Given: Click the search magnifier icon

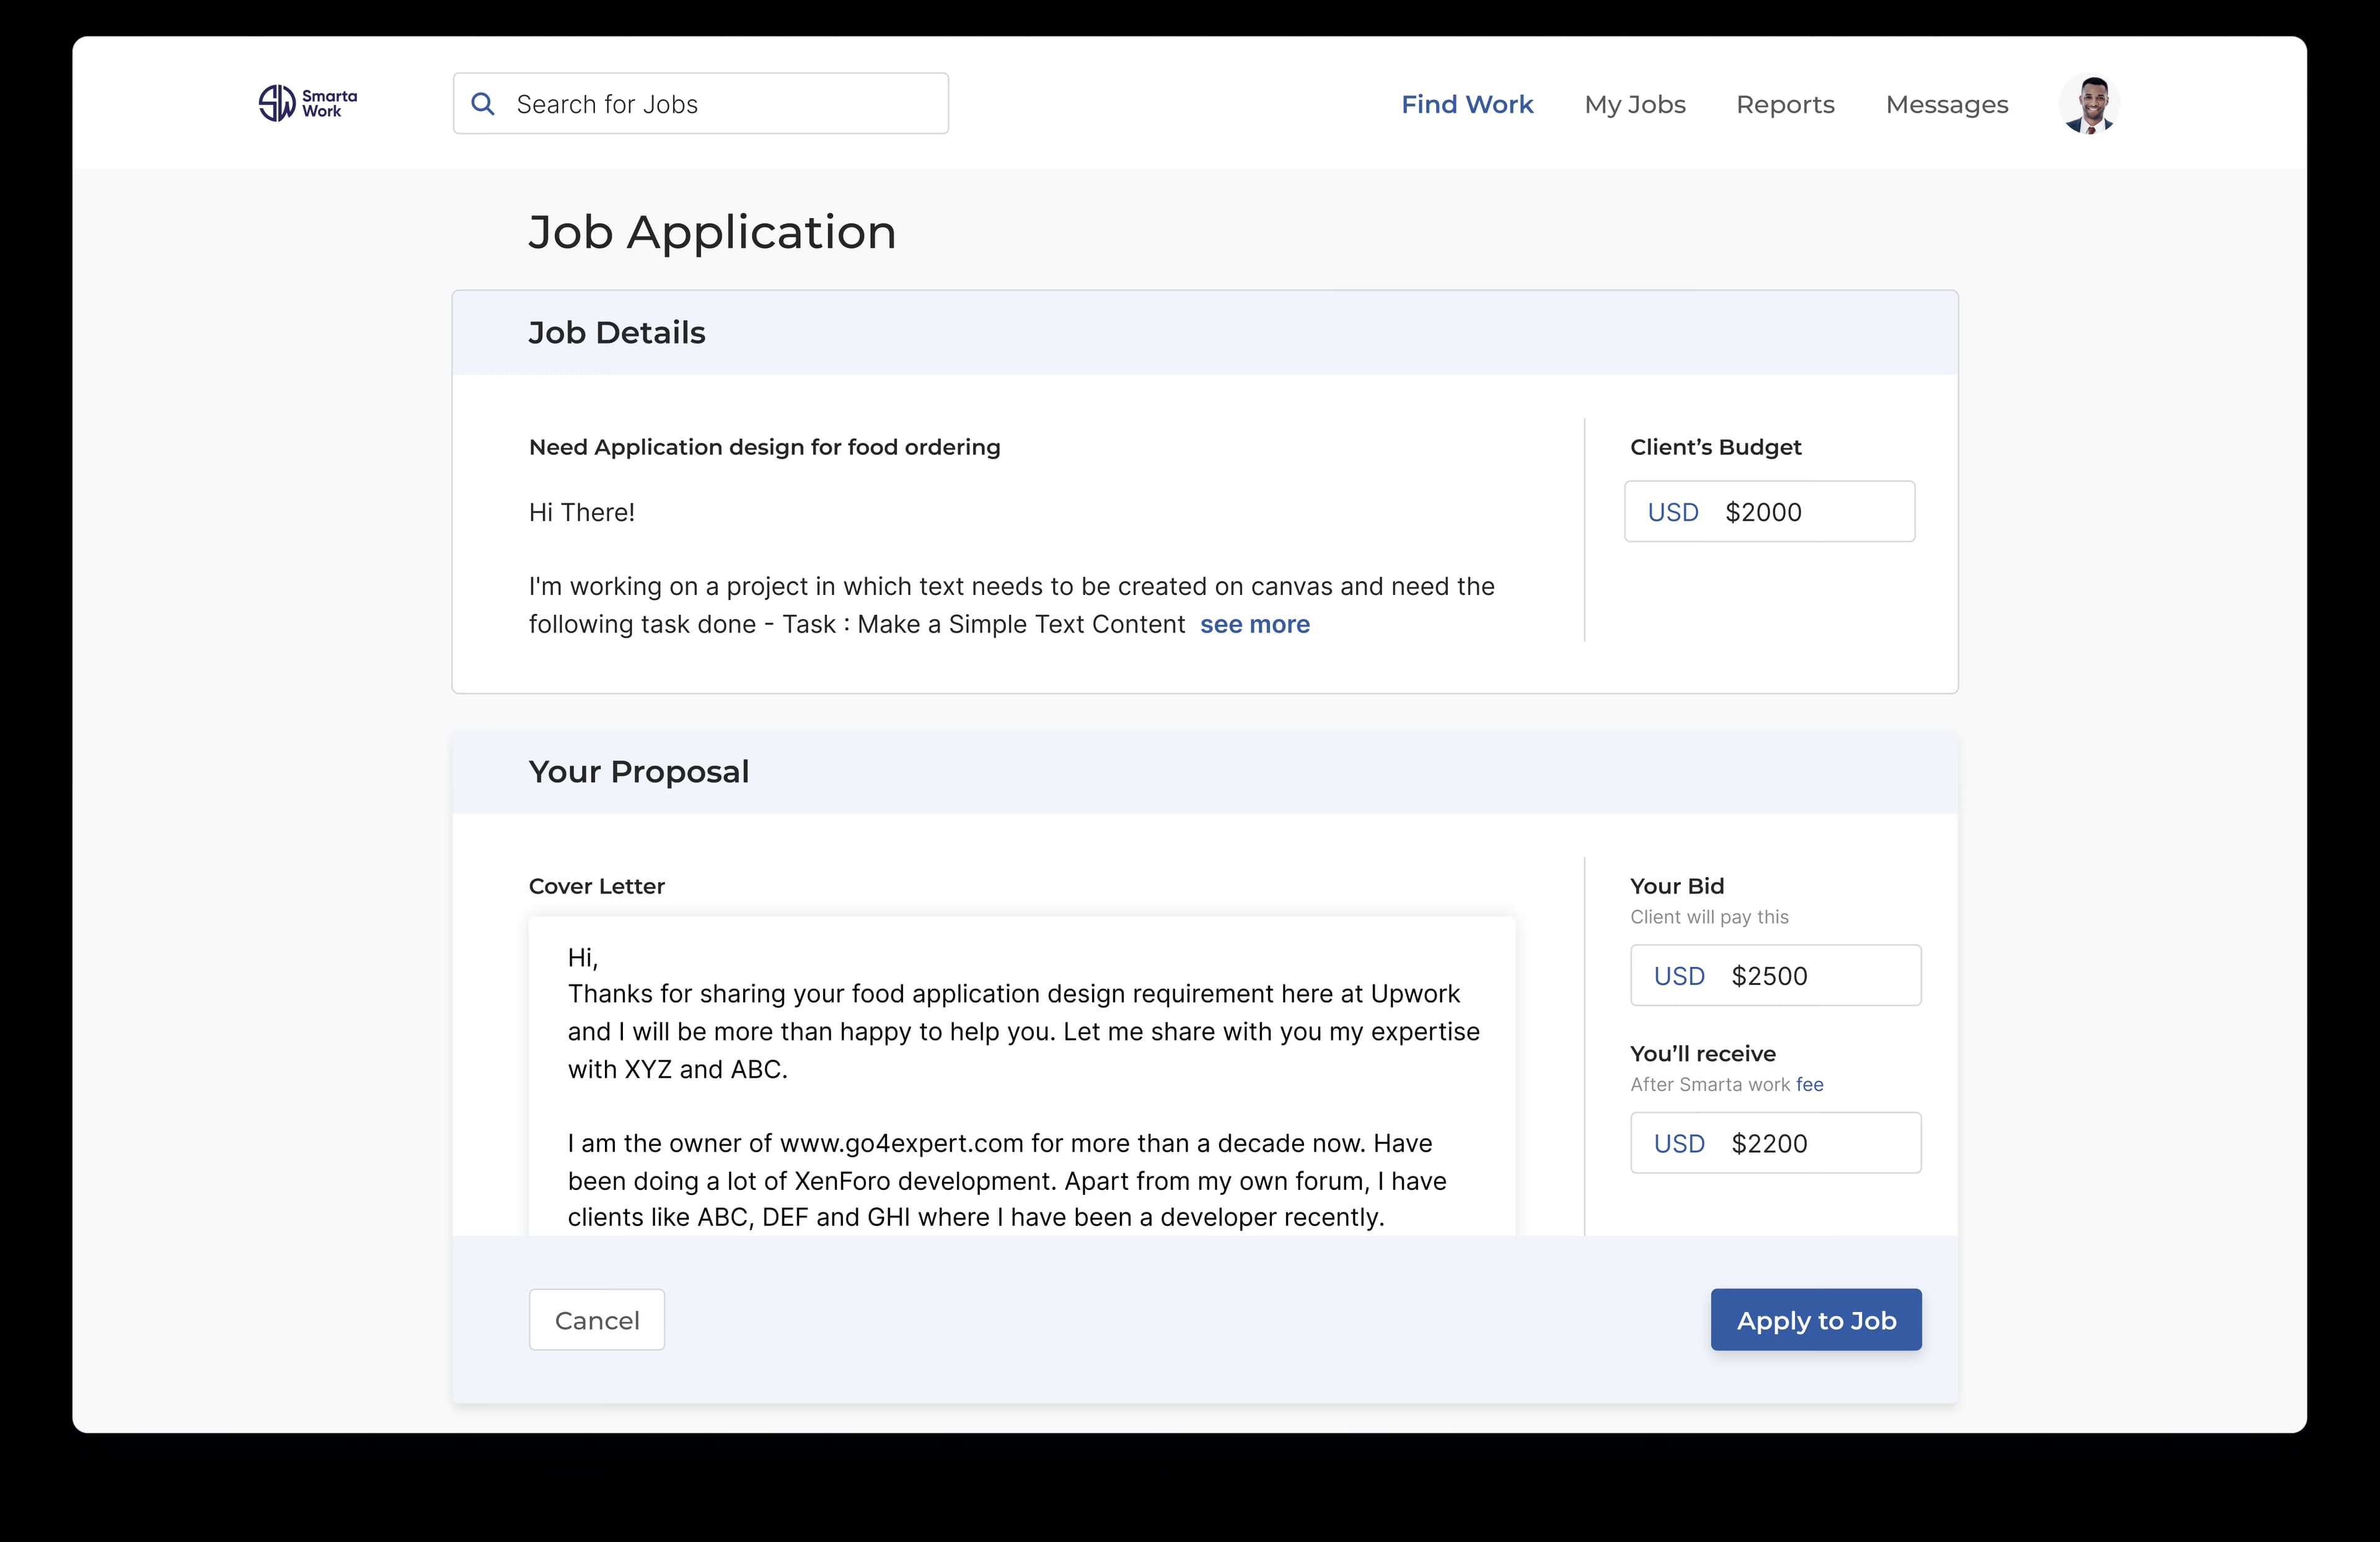Looking at the screenshot, I should (x=484, y=103).
